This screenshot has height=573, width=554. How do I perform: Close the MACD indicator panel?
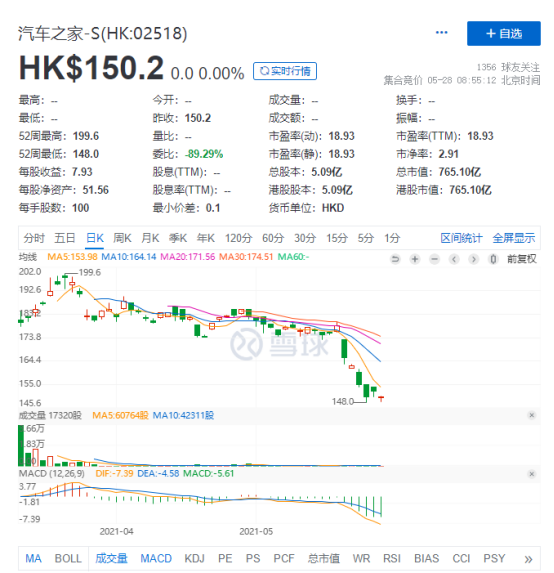[x=532, y=474]
